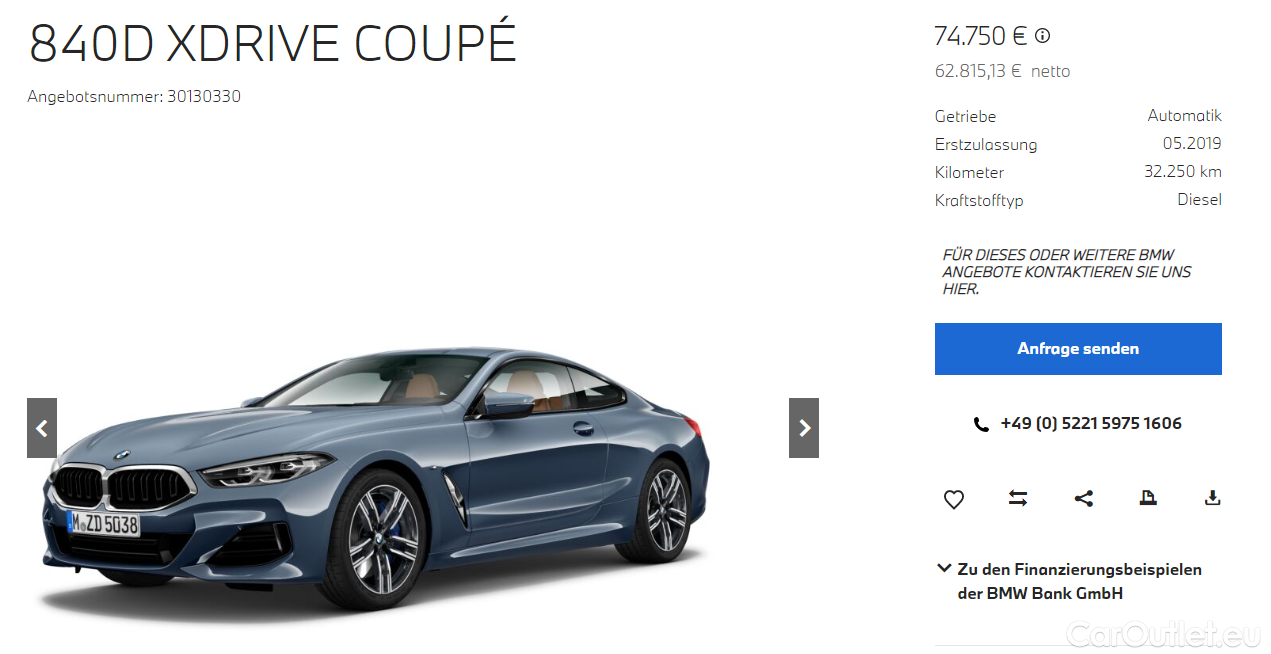Image resolution: width=1271 pixels, height=654 pixels.
Task: Call the number +49 (0) 5221 5975 1606
Action: [x=1091, y=424]
